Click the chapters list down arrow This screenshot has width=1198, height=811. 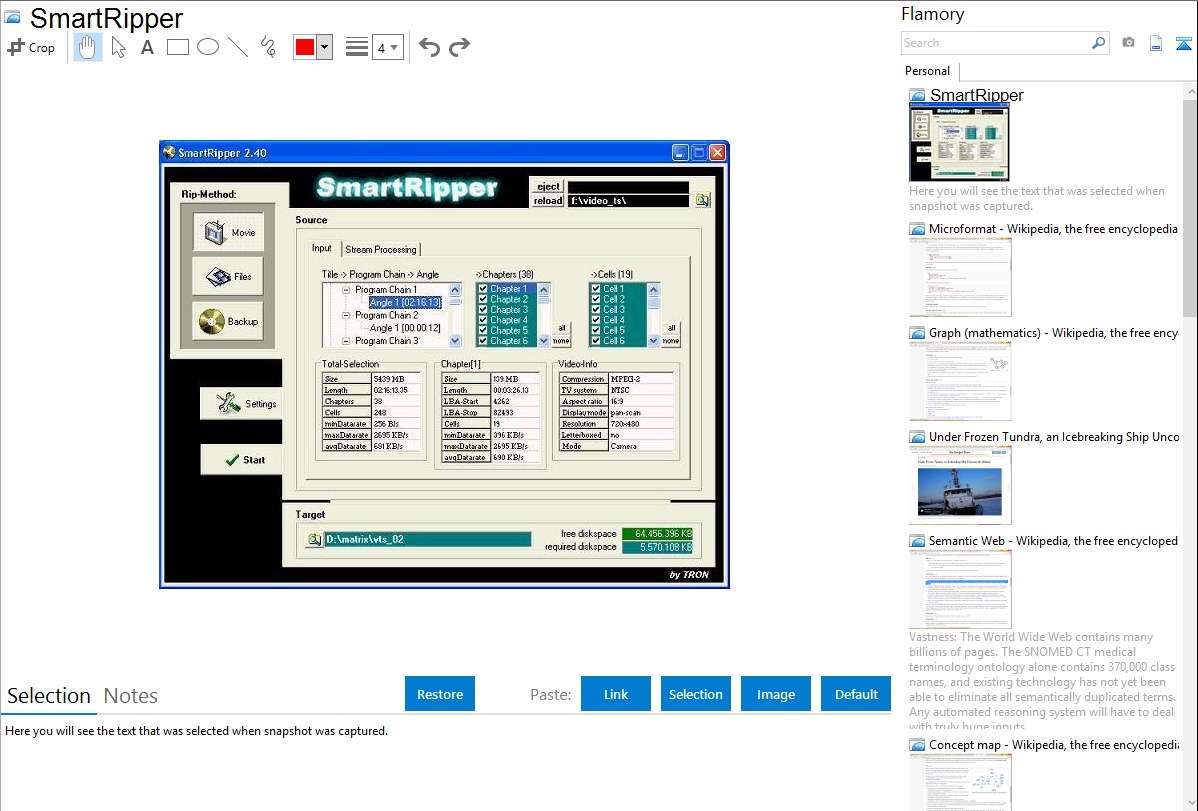(544, 341)
